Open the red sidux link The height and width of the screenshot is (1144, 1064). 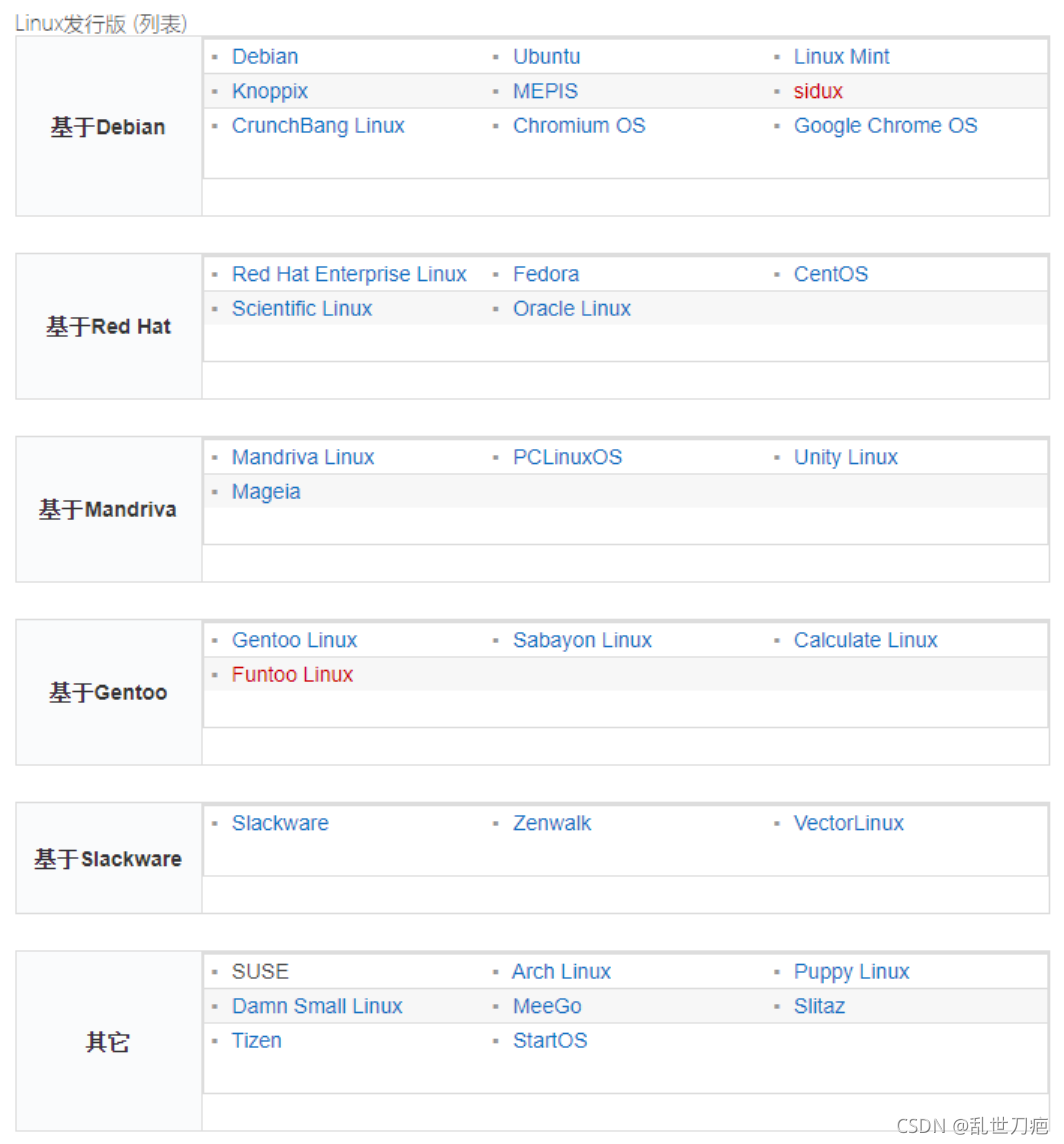tap(818, 91)
